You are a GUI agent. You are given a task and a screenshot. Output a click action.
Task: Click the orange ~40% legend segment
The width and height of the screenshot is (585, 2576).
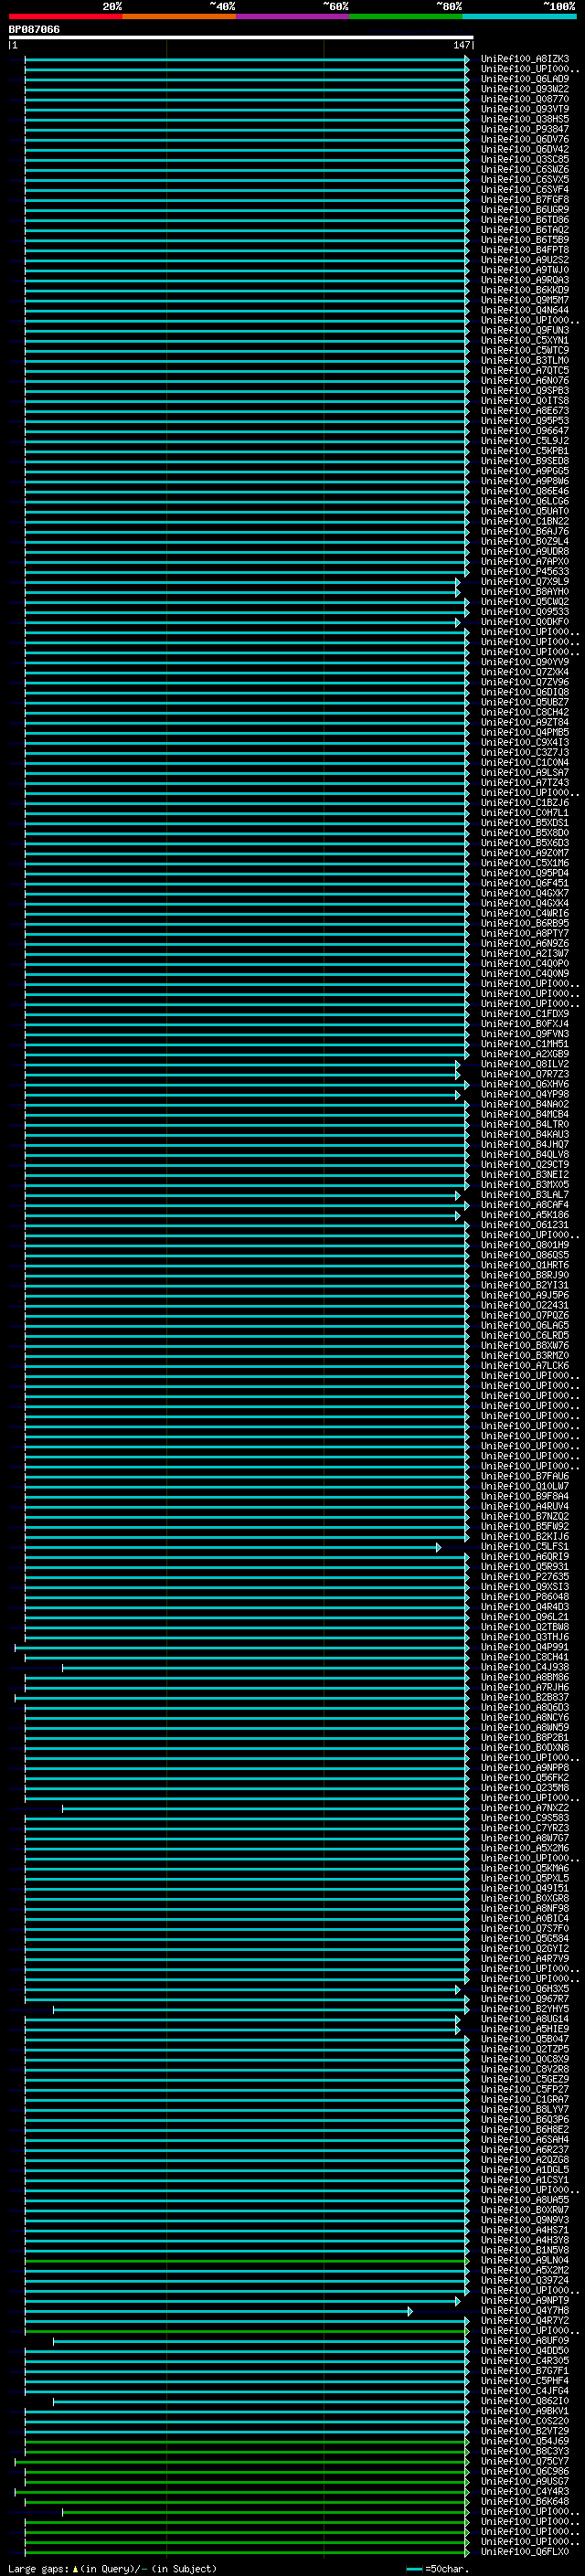[180, 16]
